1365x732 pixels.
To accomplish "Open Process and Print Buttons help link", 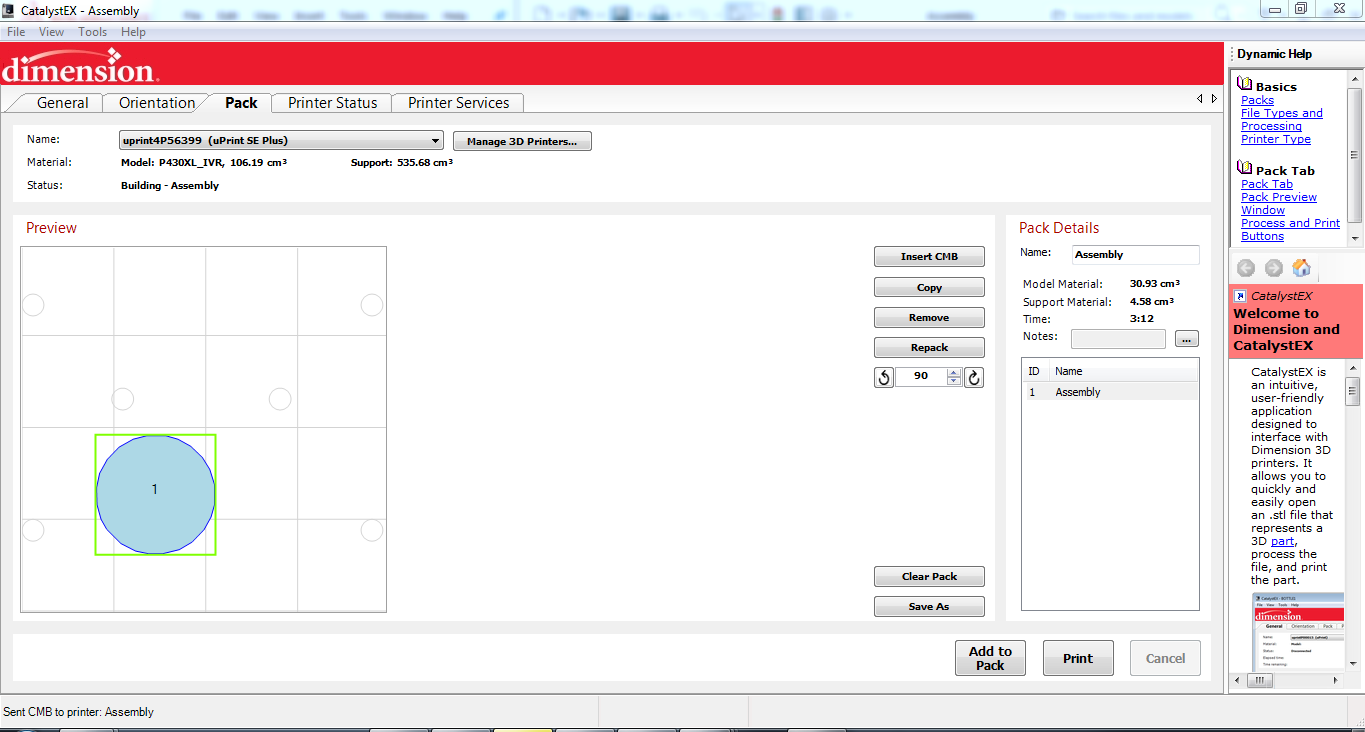I will [x=1290, y=230].
